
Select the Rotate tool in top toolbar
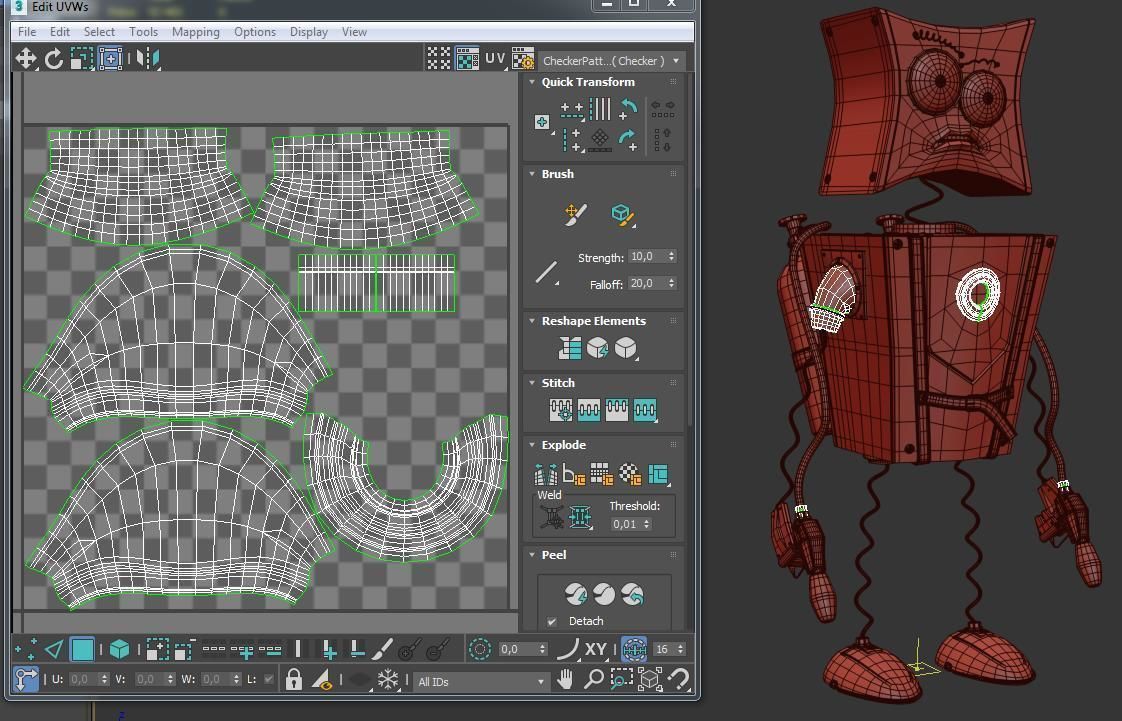[54, 59]
